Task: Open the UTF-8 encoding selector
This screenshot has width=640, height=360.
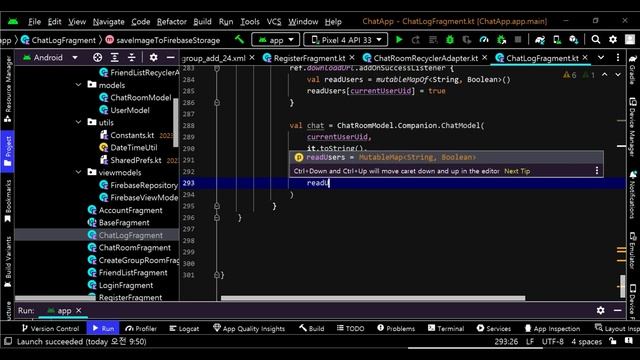Action: pyautogui.click(x=553, y=341)
